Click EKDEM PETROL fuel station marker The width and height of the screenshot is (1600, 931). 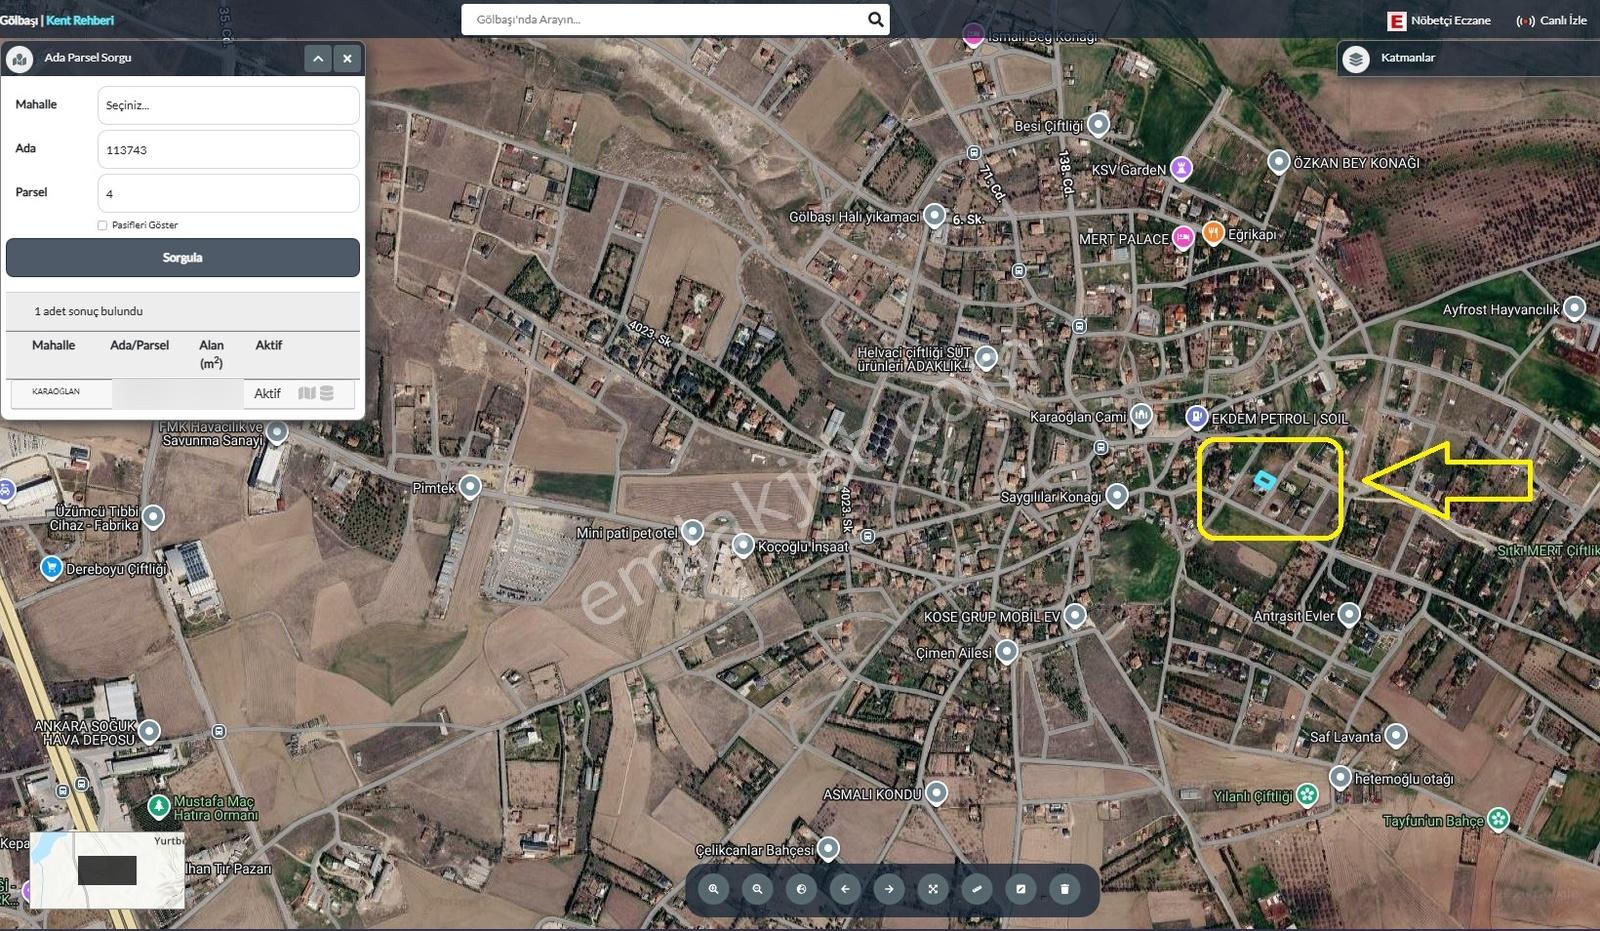[x=1196, y=416]
